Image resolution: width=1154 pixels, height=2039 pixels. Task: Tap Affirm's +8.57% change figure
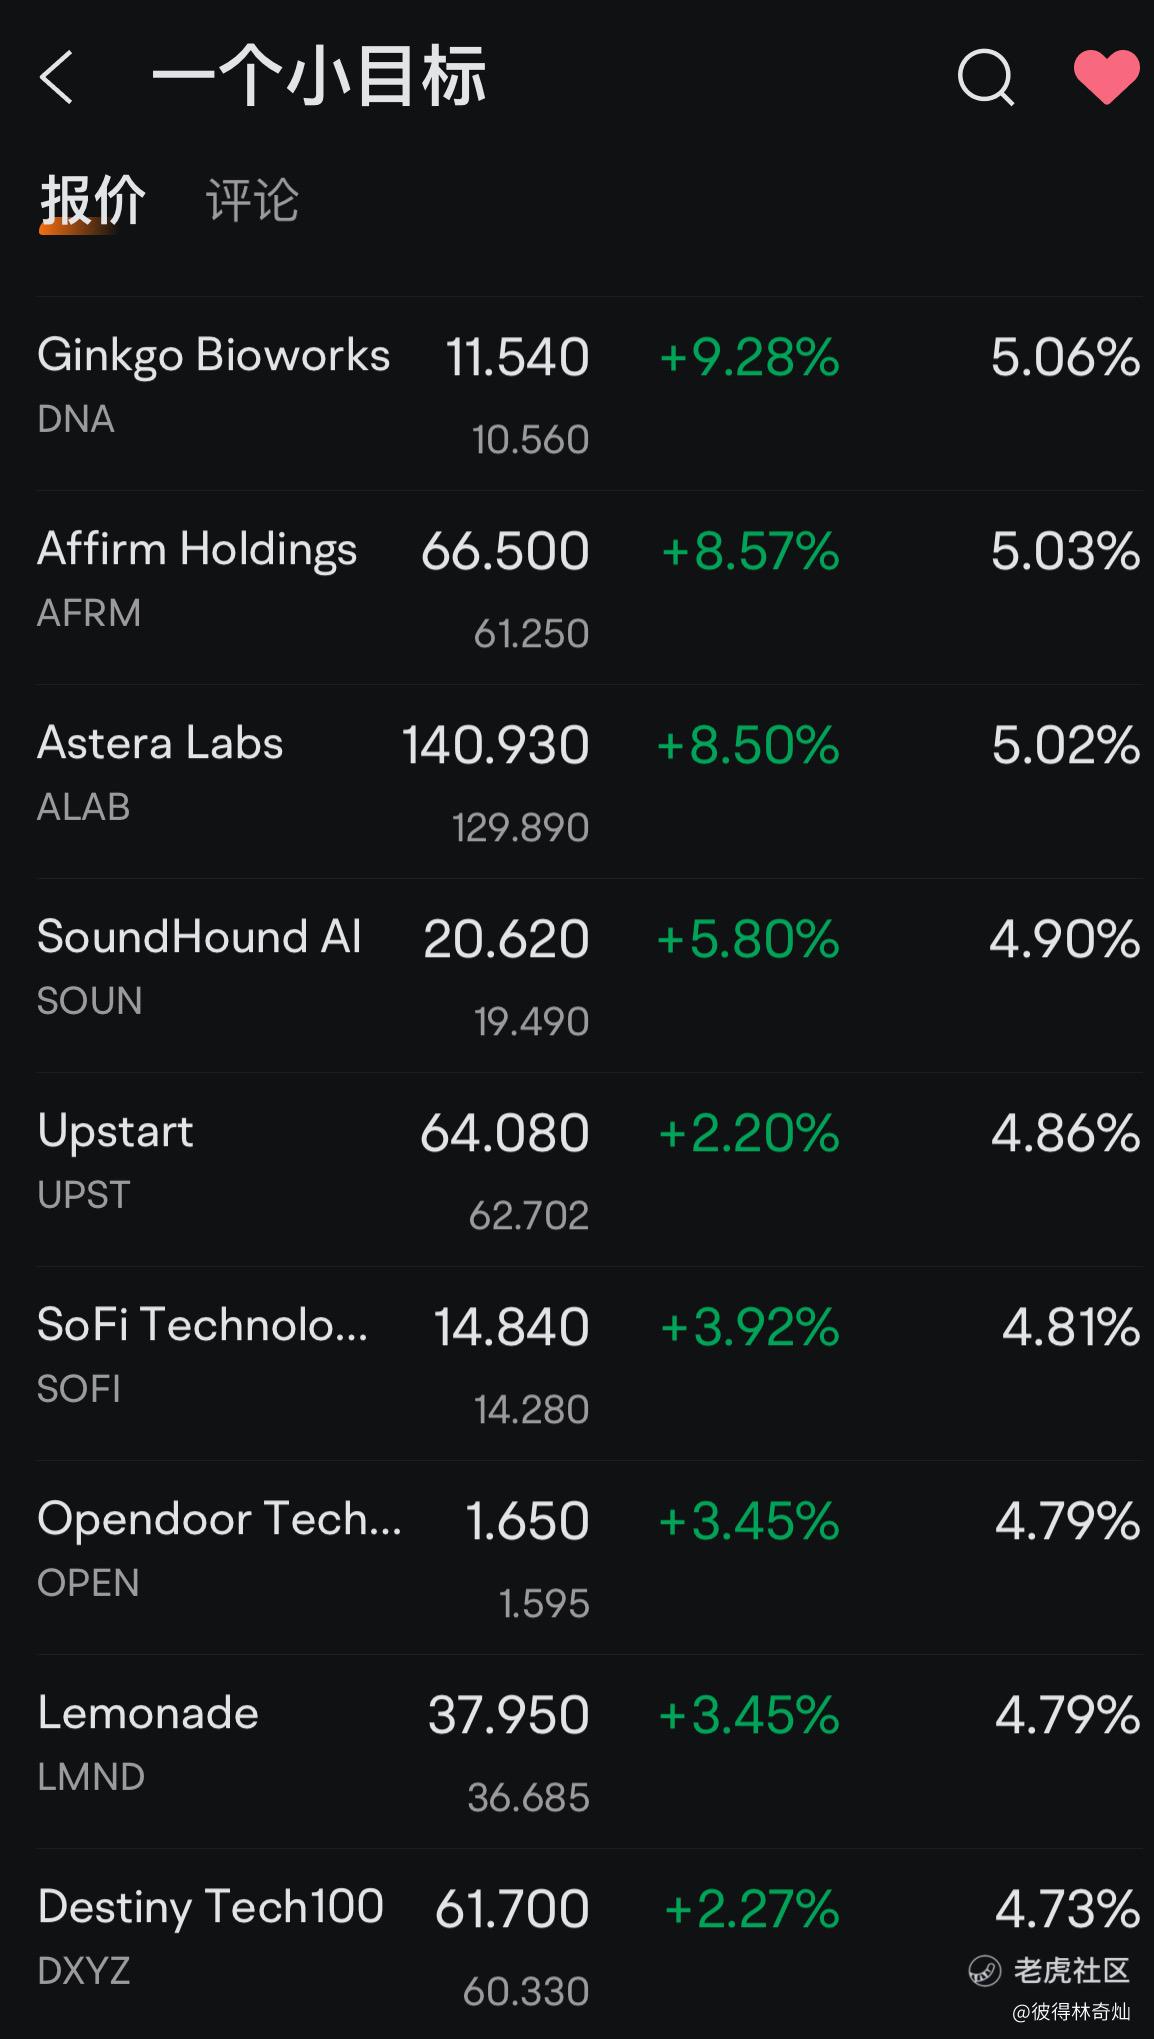pos(750,552)
